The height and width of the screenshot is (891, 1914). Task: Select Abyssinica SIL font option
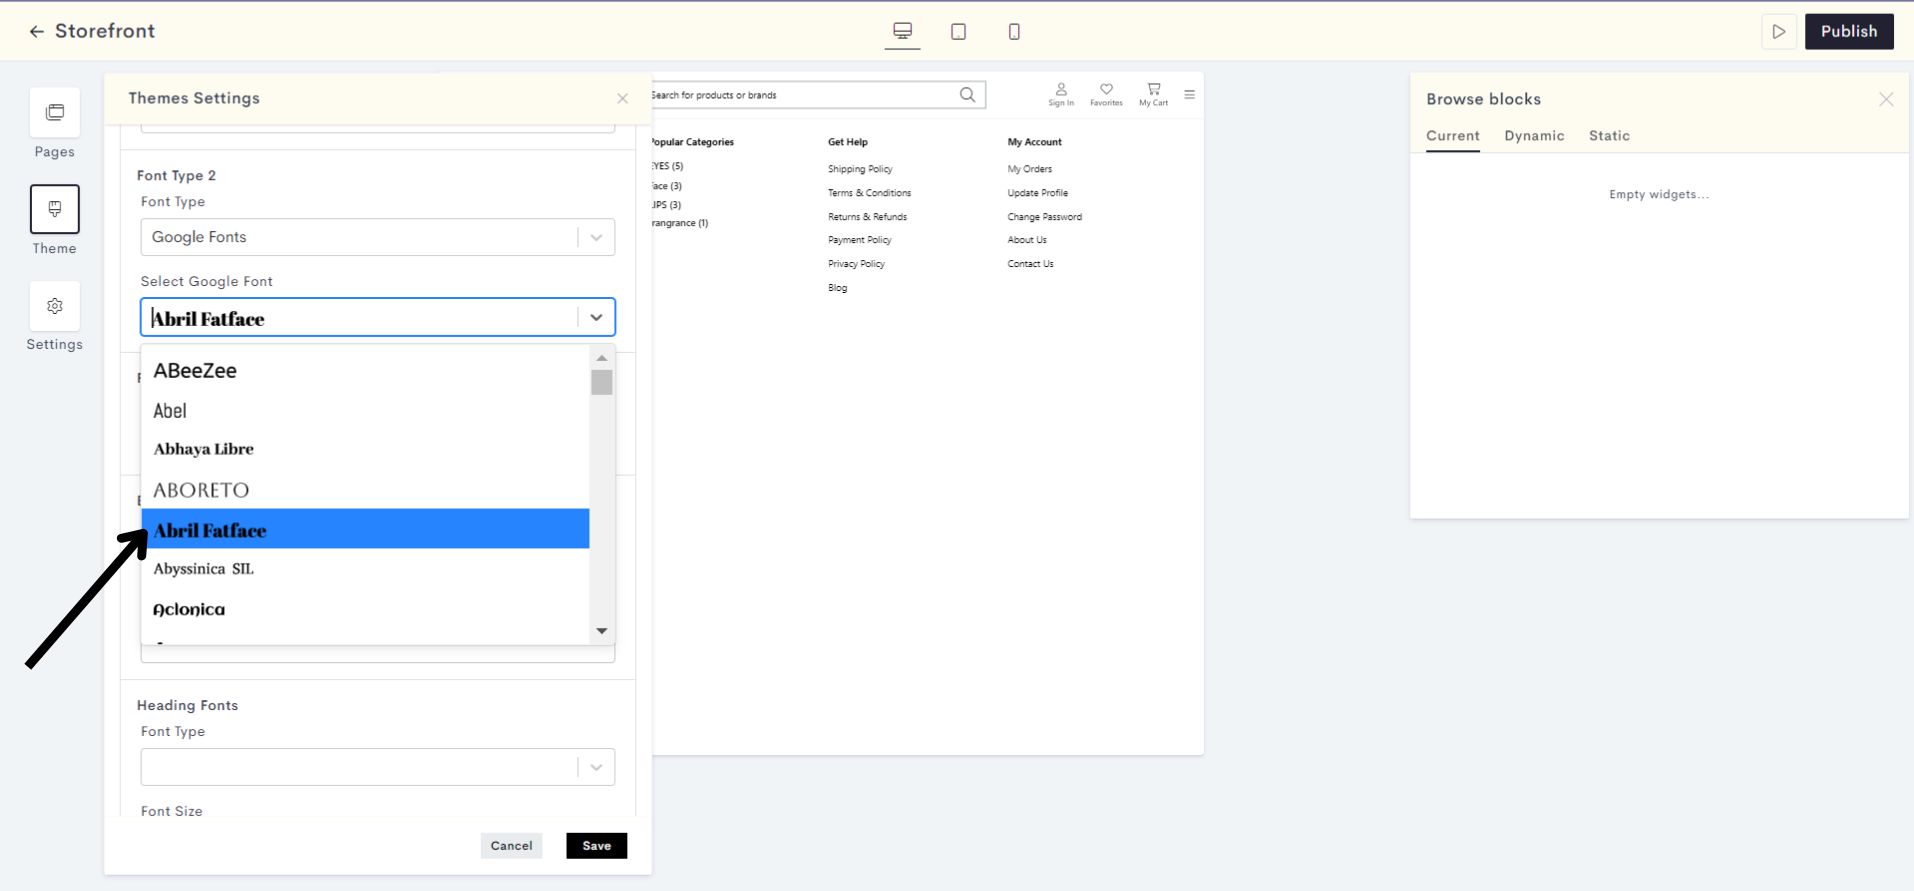[365, 568]
